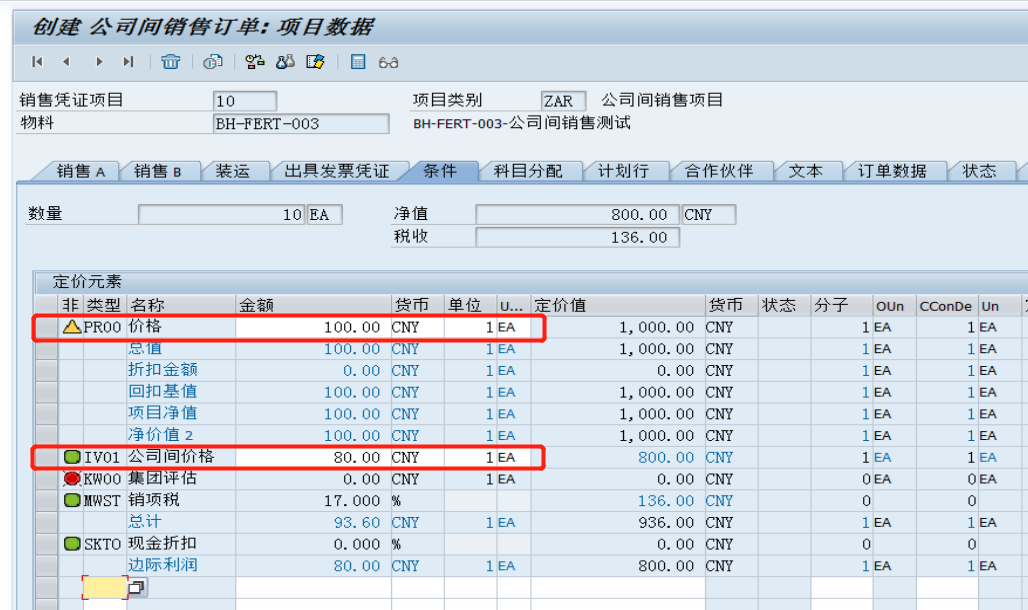
Task: Open the 状态 tab
Action: pos(979,171)
